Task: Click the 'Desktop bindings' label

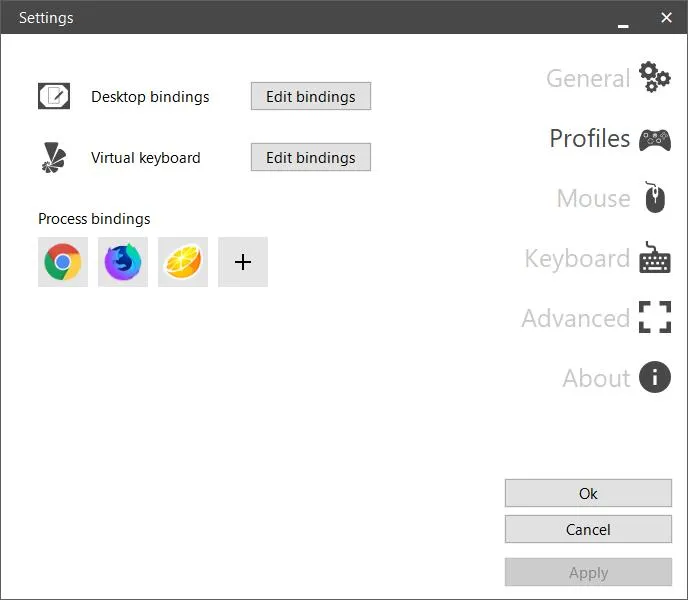Action: (150, 97)
